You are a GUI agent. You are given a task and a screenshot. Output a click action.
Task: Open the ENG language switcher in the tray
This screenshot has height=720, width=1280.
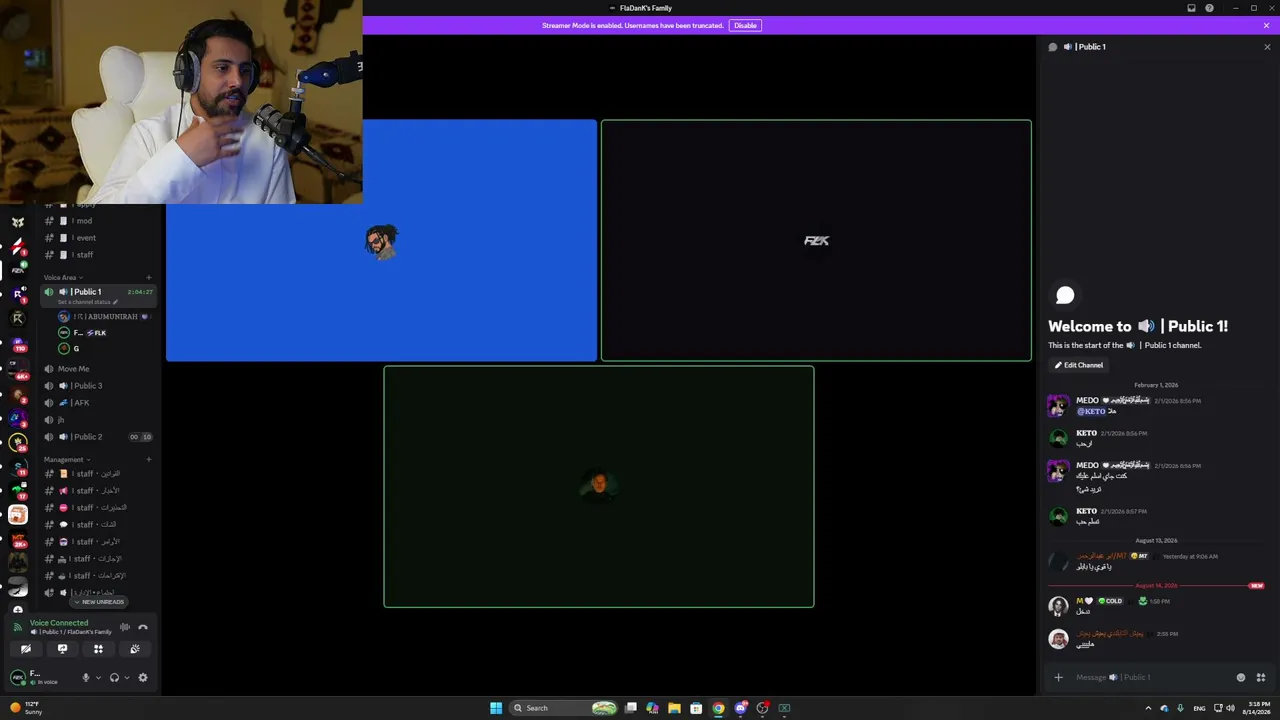tap(1199, 708)
